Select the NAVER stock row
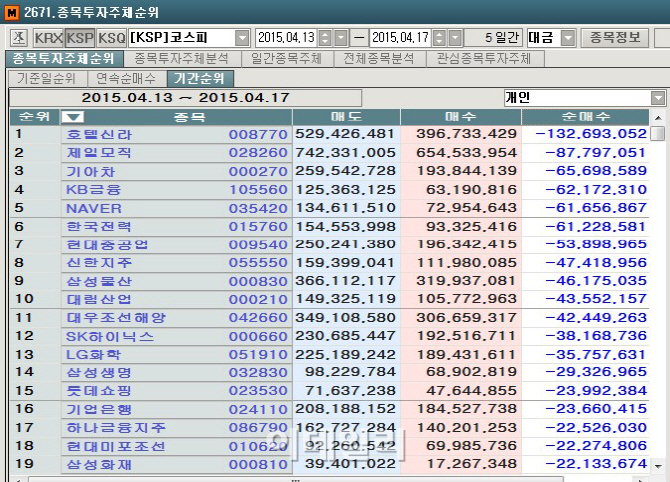The height and width of the screenshot is (482, 670). point(329,208)
